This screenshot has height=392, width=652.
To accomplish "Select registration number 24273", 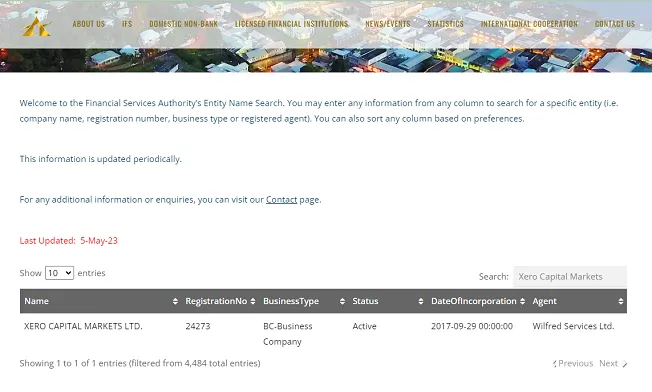I will (x=198, y=326).
